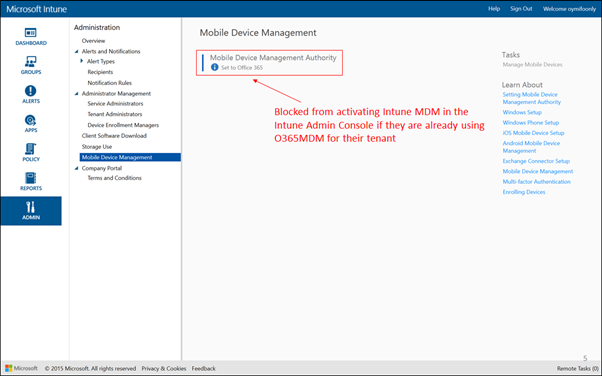Open the iOS Mobile Device Setup link

point(533,133)
